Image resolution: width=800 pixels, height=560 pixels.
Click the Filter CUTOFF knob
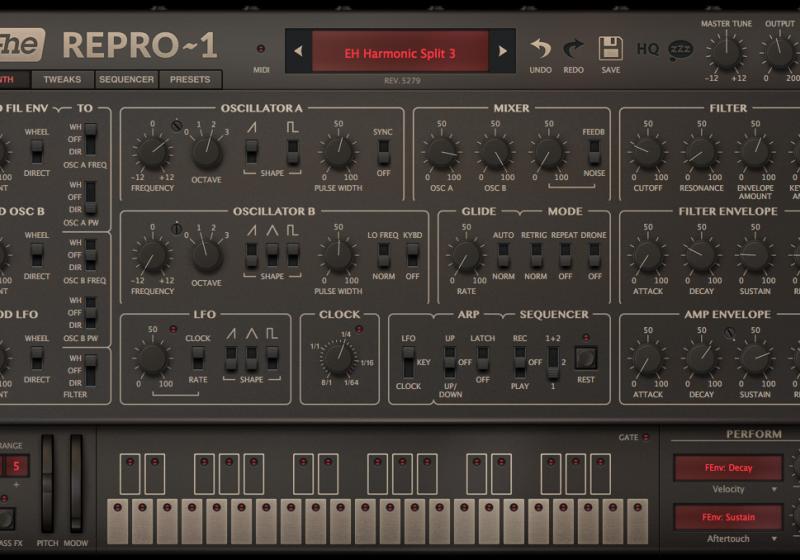pyautogui.click(x=647, y=152)
